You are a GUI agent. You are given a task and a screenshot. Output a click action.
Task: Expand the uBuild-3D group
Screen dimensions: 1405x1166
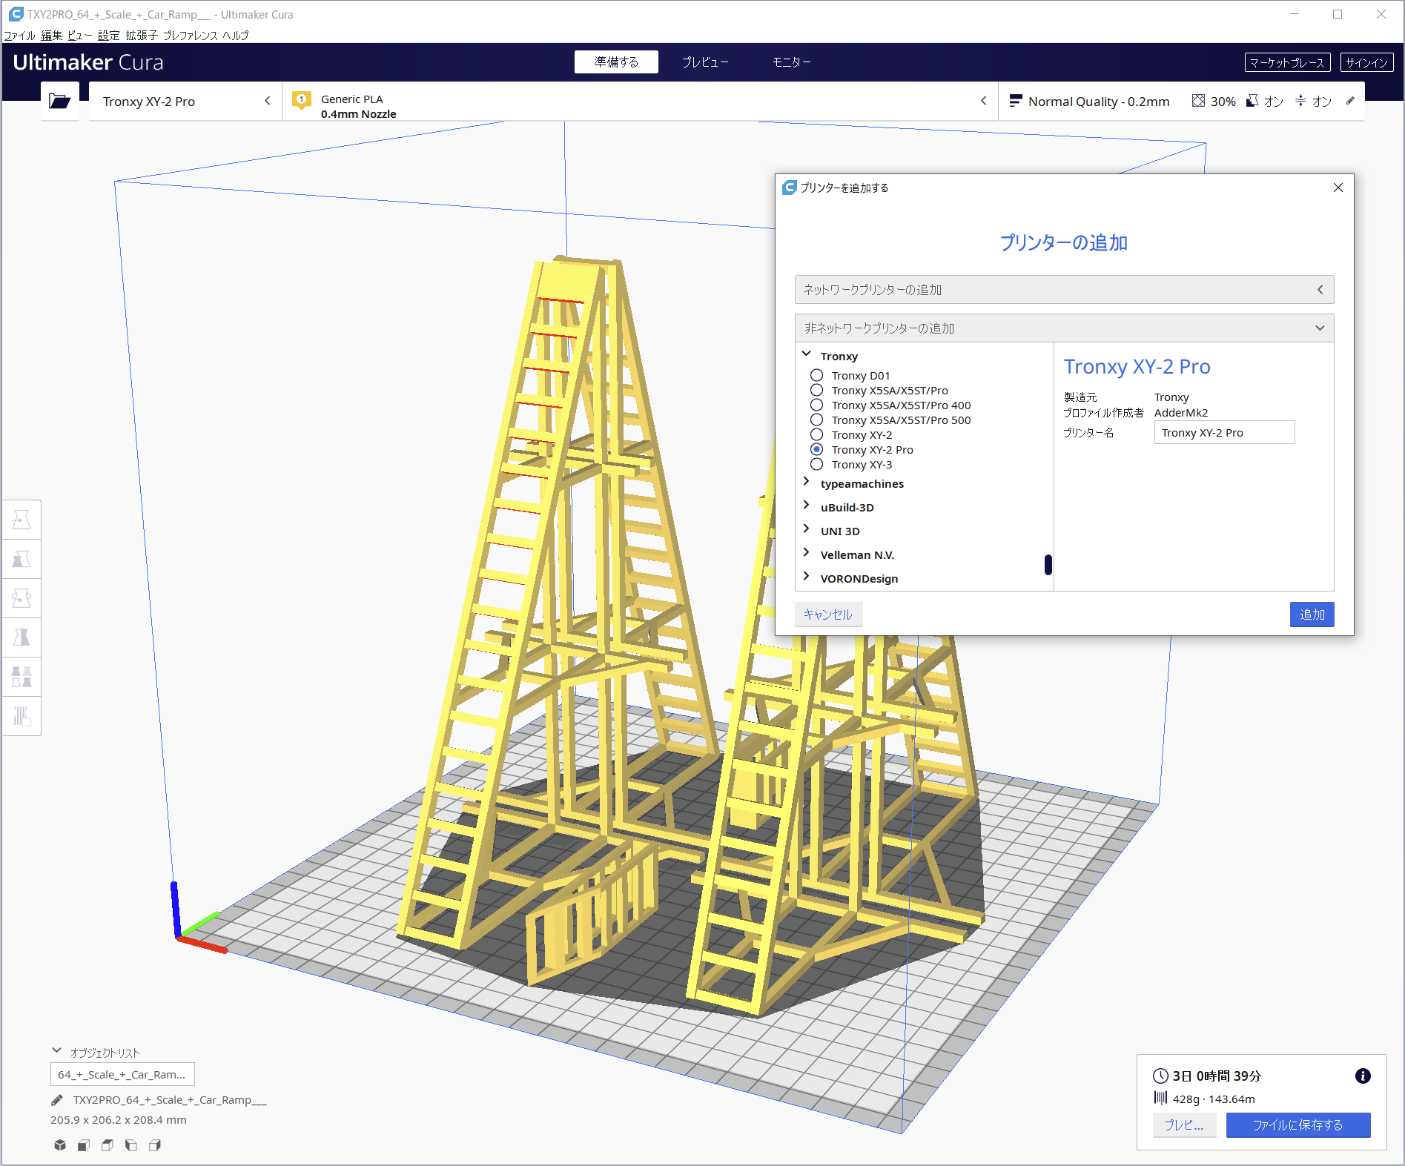coord(806,506)
